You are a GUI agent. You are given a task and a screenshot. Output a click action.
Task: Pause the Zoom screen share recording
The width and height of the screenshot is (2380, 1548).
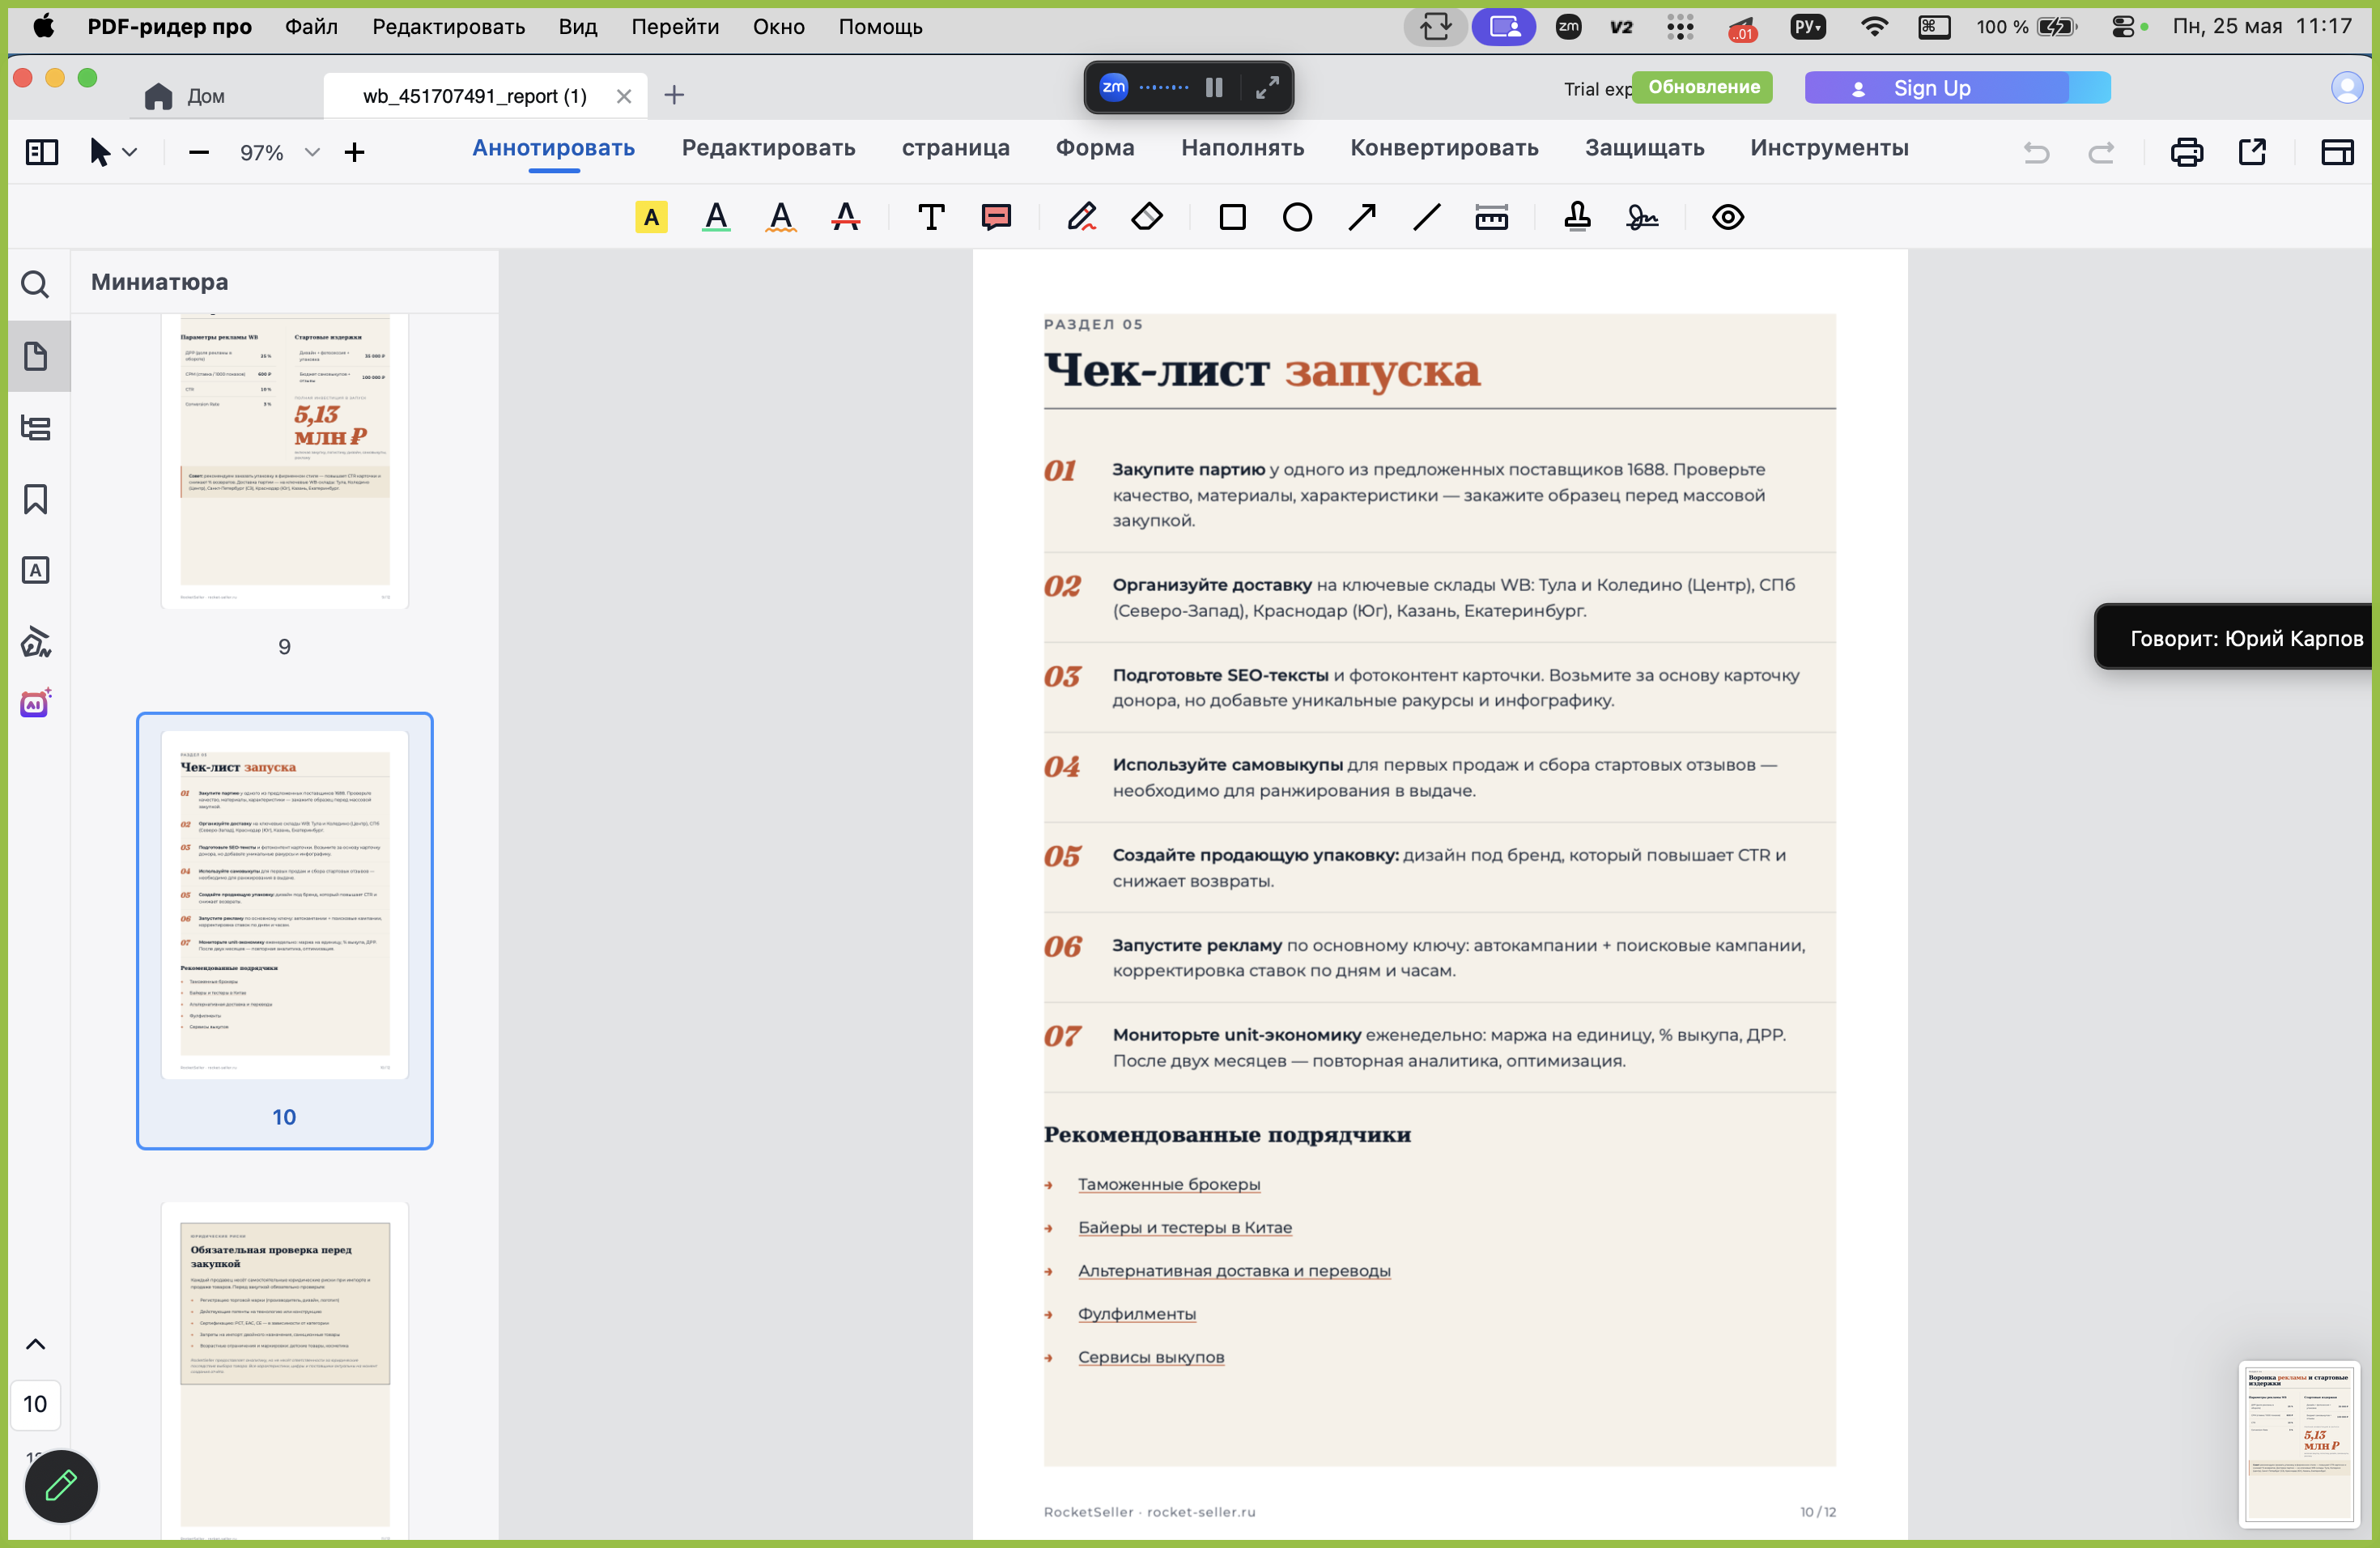[x=1214, y=88]
